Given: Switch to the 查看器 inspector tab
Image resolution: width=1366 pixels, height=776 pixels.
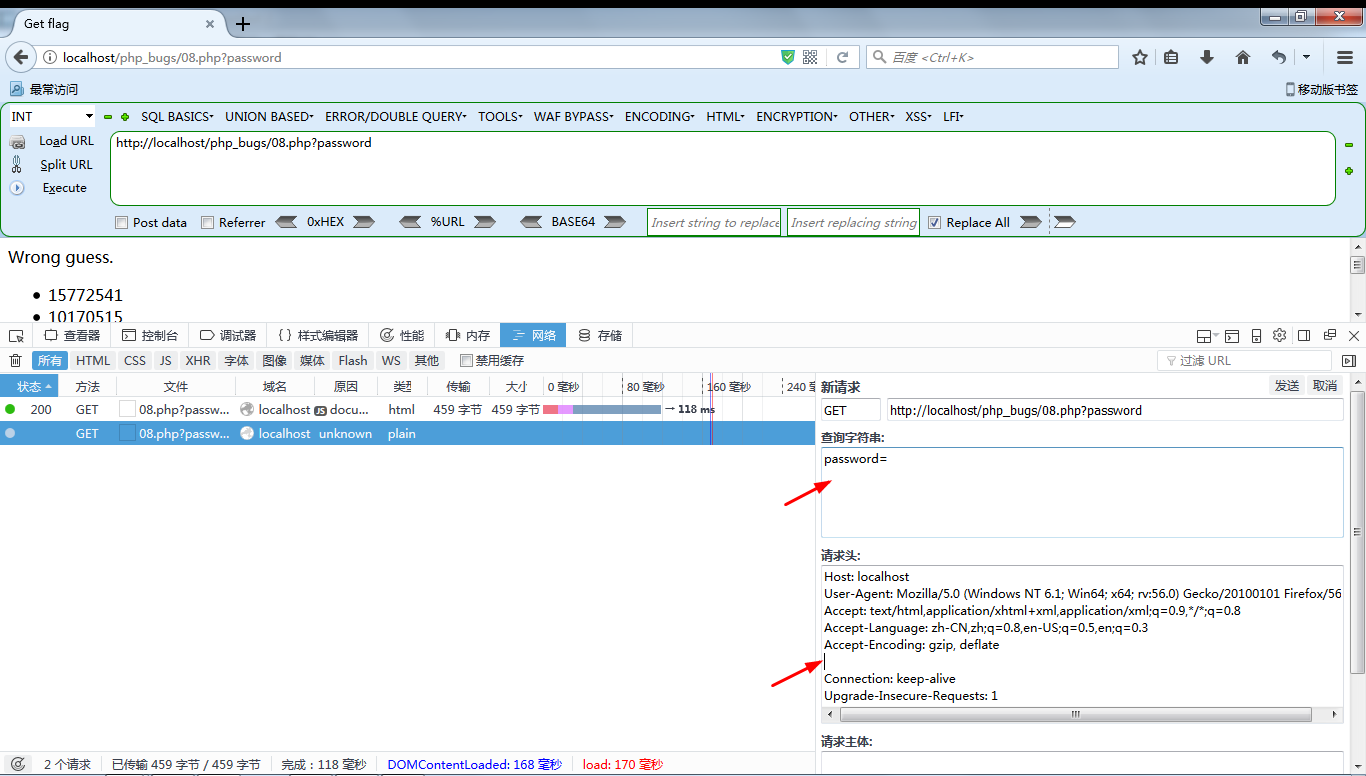Looking at the screenshot, I should 72,335.
